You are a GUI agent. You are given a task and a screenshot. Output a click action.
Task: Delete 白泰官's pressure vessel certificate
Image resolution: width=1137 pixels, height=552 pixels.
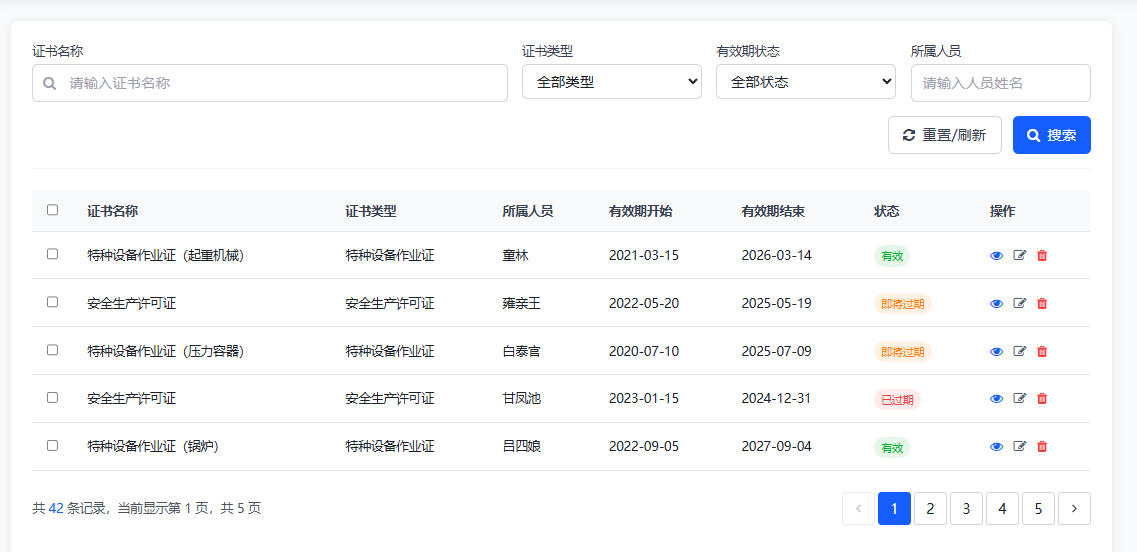[x=1042, y=352]
